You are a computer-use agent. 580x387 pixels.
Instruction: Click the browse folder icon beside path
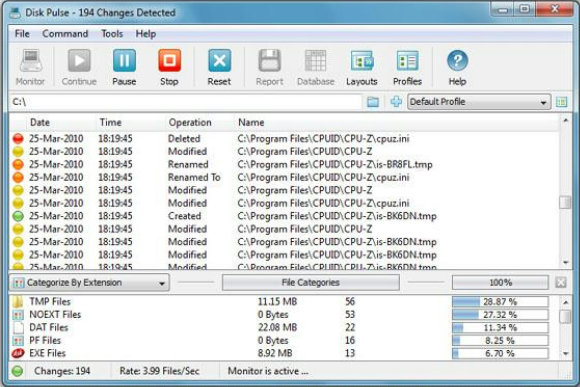373,102
